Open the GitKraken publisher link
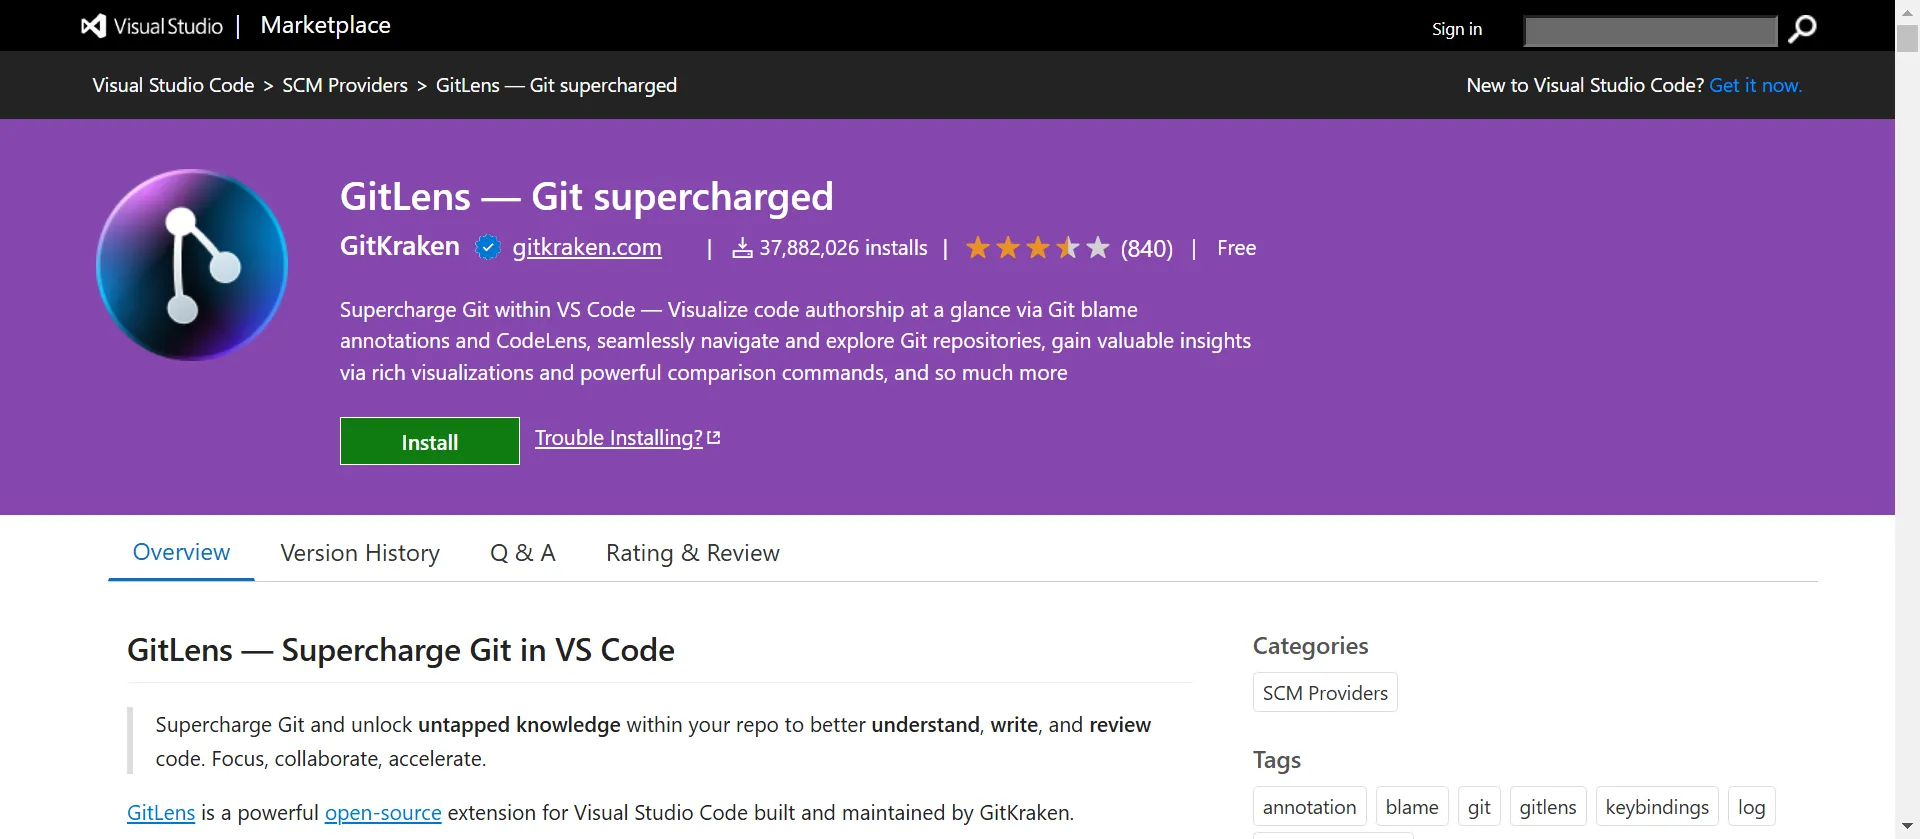Image resolution: width=1920 pixels, height=839 pixels. click(400, 246)
